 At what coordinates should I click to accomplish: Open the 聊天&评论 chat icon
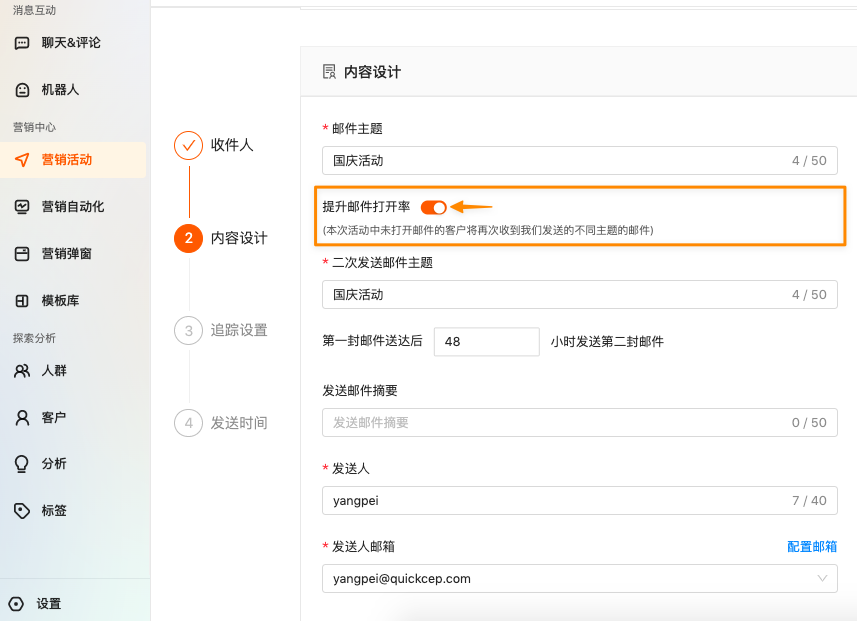click(22, 43)
